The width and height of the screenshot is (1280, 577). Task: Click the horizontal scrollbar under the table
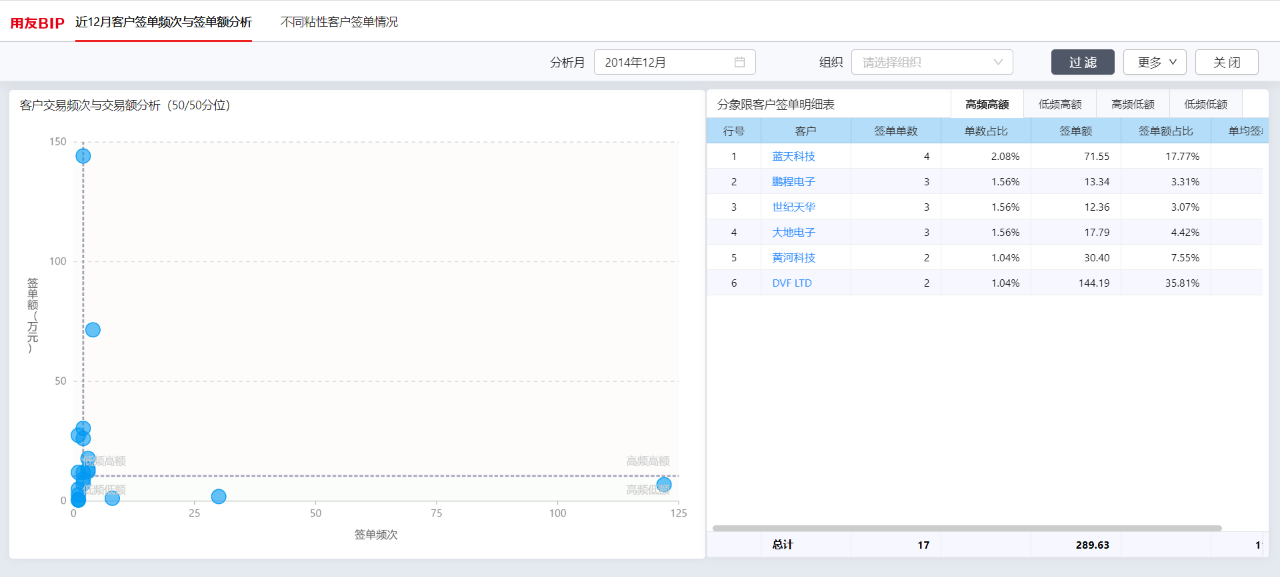[967, 528]
